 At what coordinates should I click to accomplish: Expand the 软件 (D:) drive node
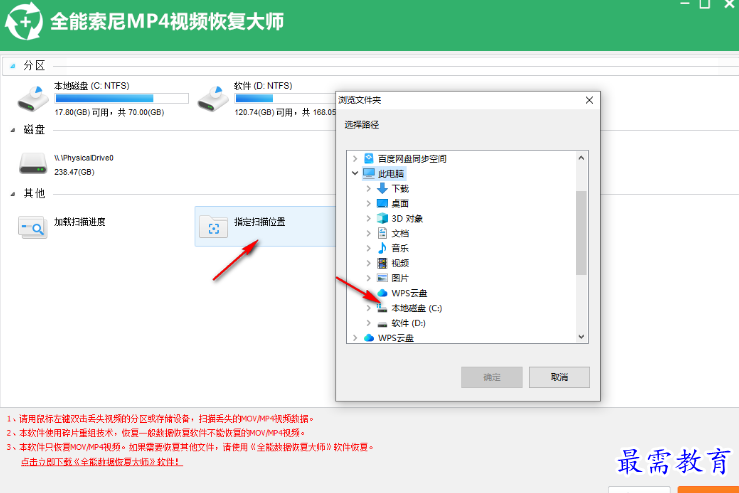pos(369,323)
